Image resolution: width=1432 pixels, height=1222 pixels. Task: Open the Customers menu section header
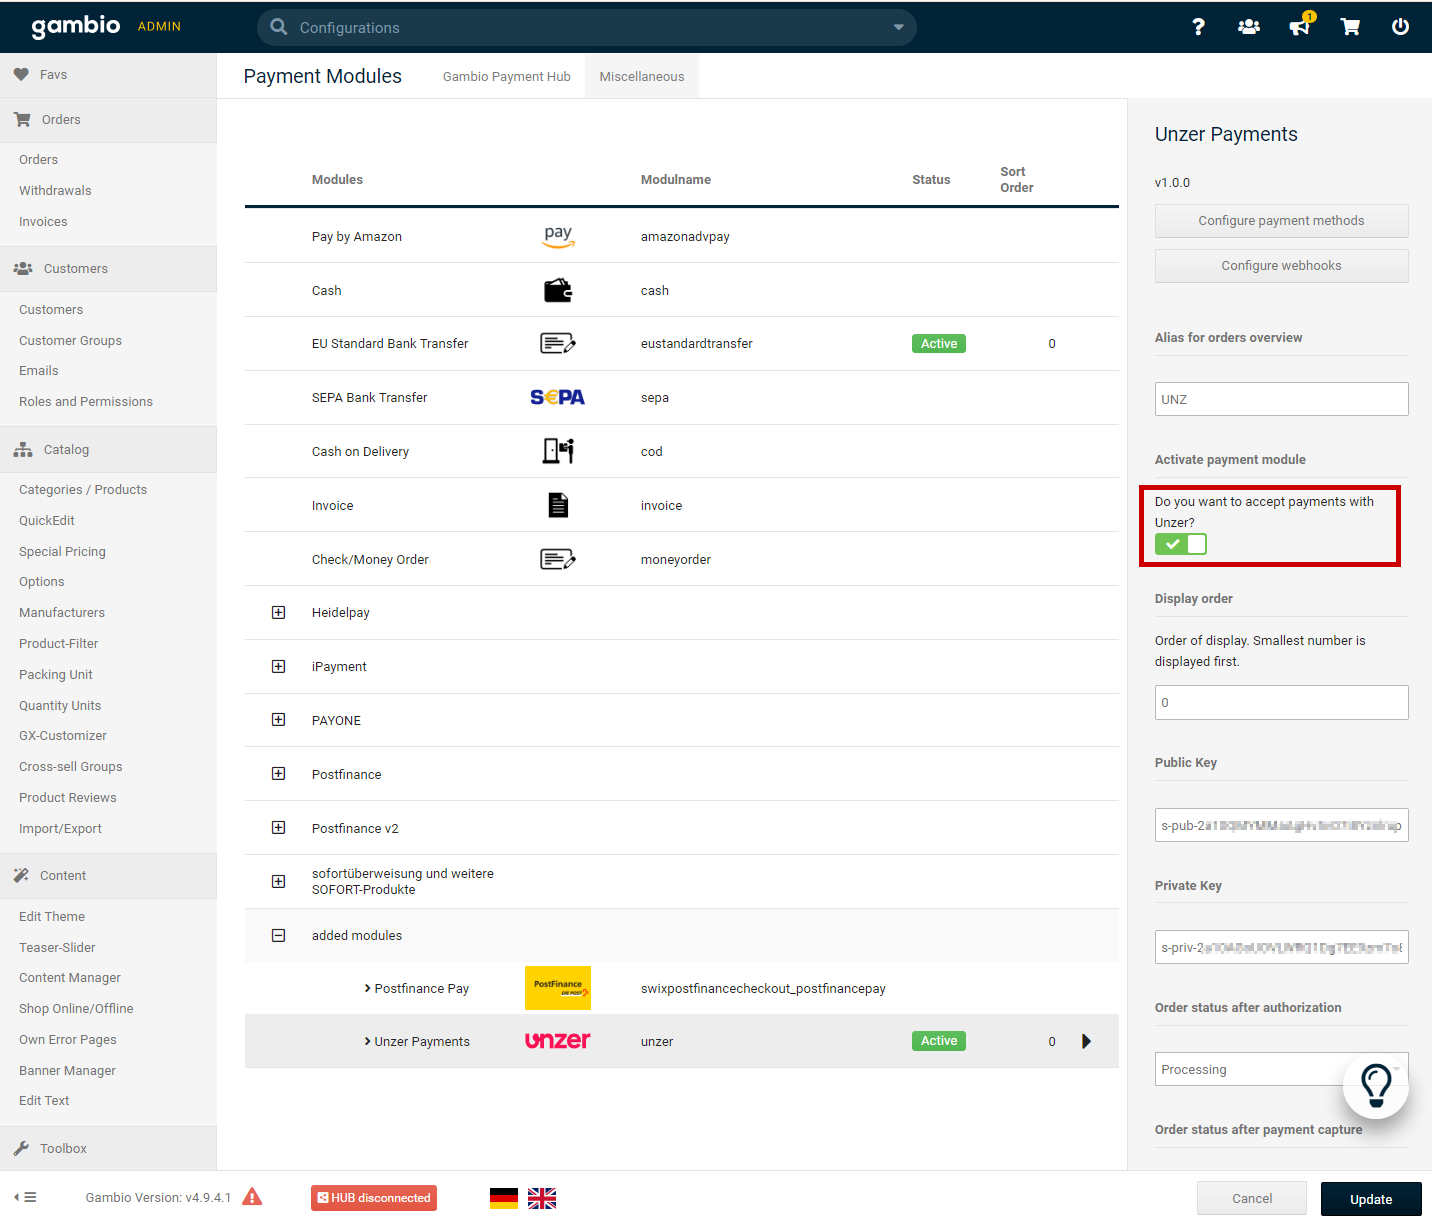click(x=108, y=269)
